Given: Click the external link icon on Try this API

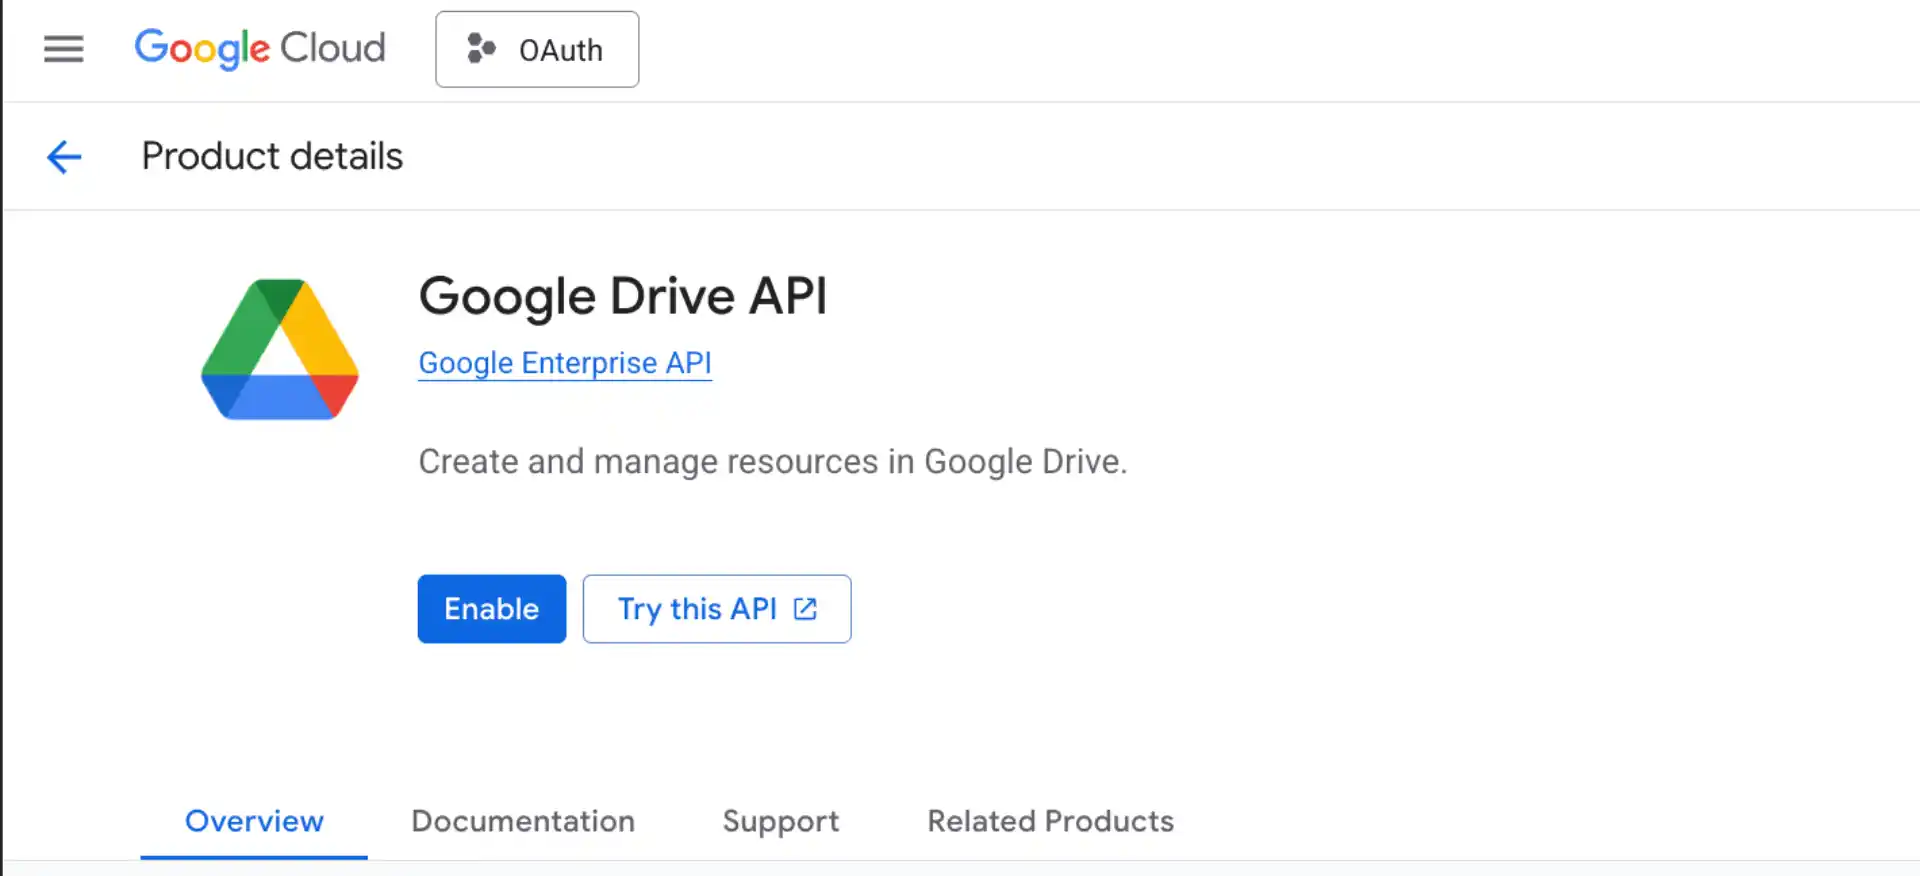Looking at the screenshot, I should (x=805, y=609).
